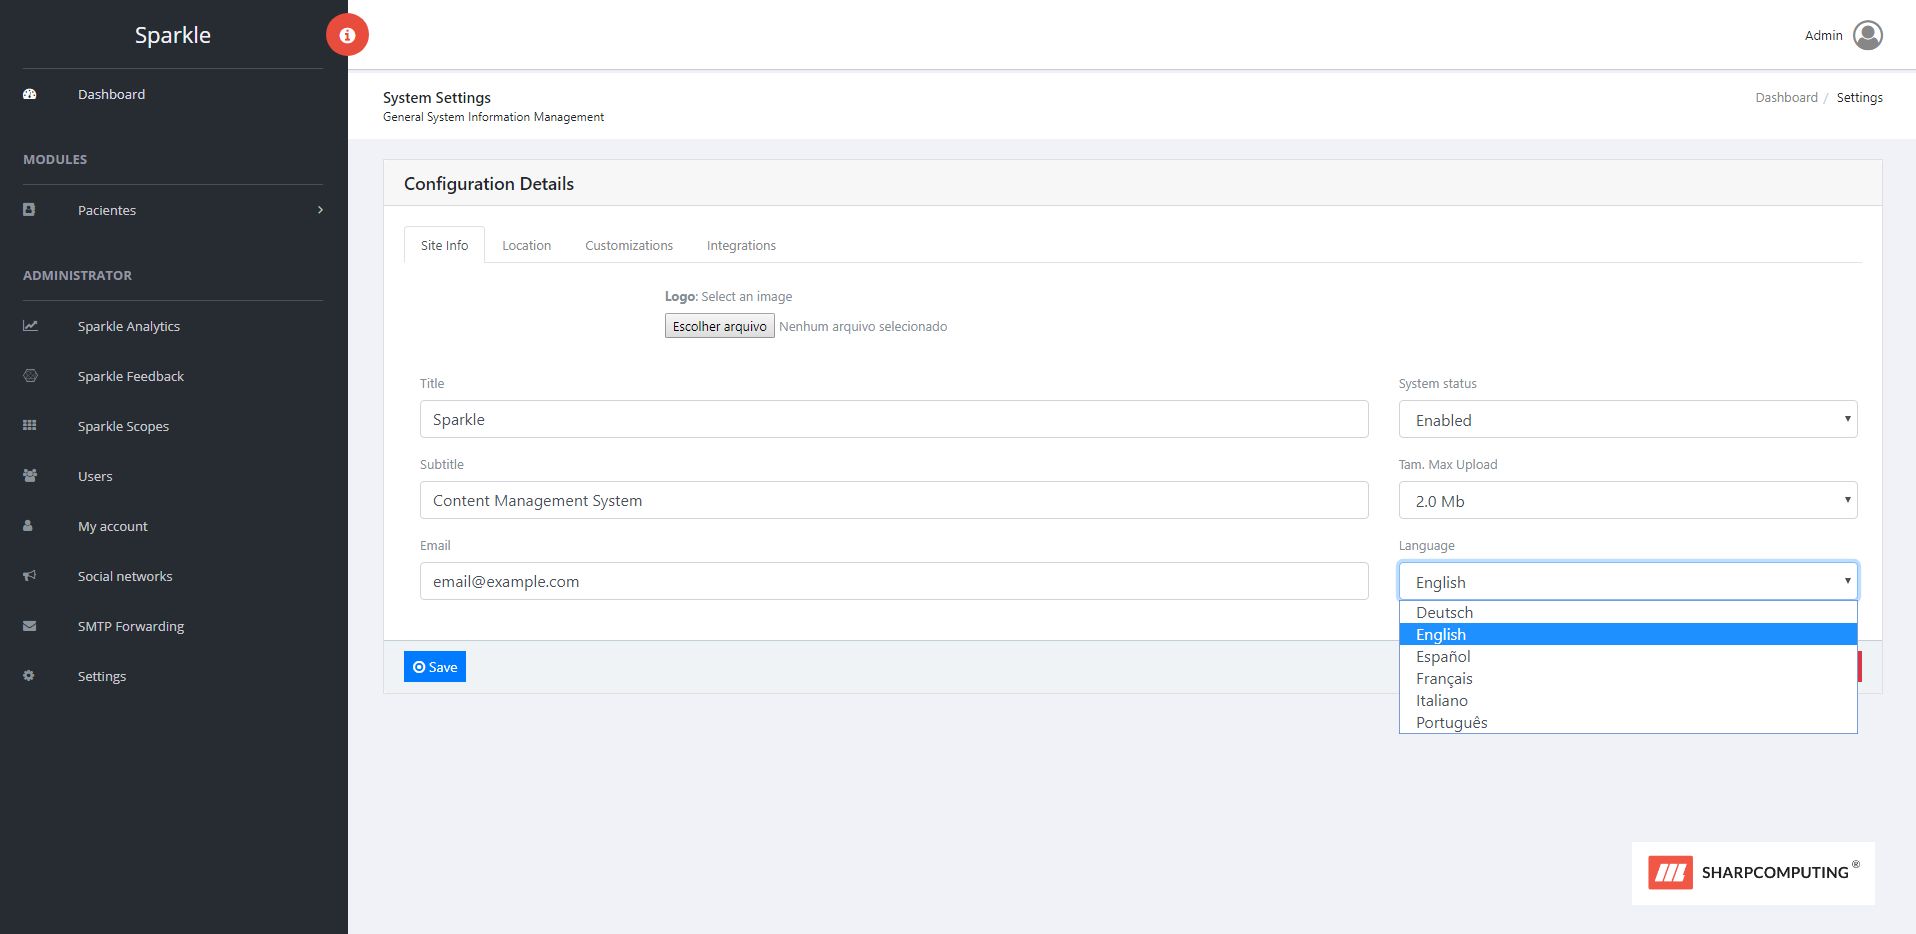Choose Italiano from the language list

[x=1628, y=701]
